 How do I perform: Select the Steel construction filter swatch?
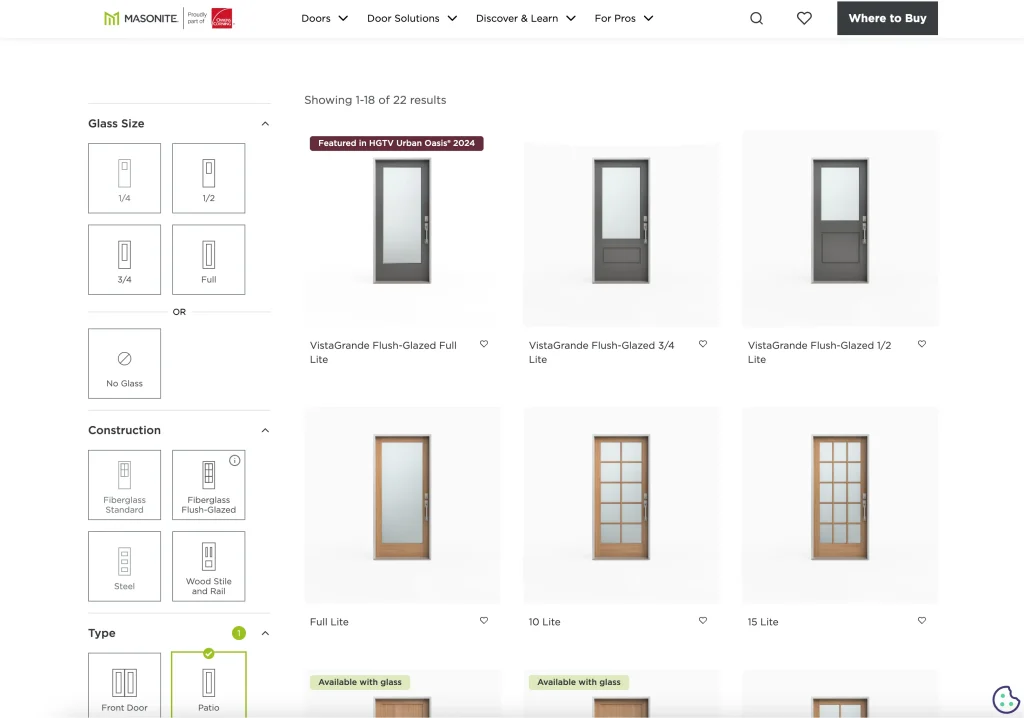coord(124,566)
